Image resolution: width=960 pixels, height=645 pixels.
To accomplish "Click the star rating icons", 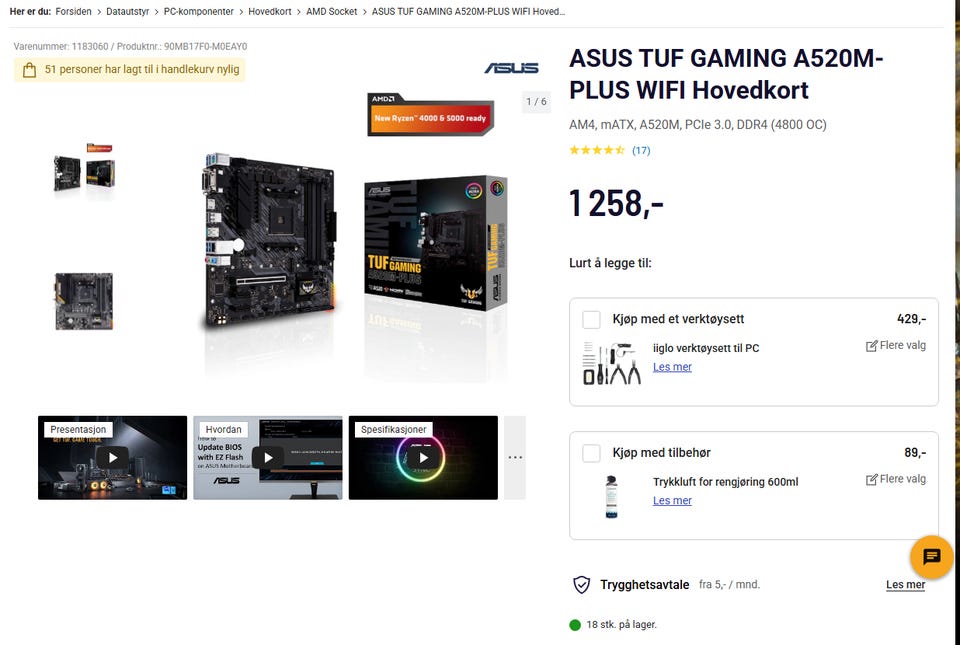I will (x=597, y=150).
